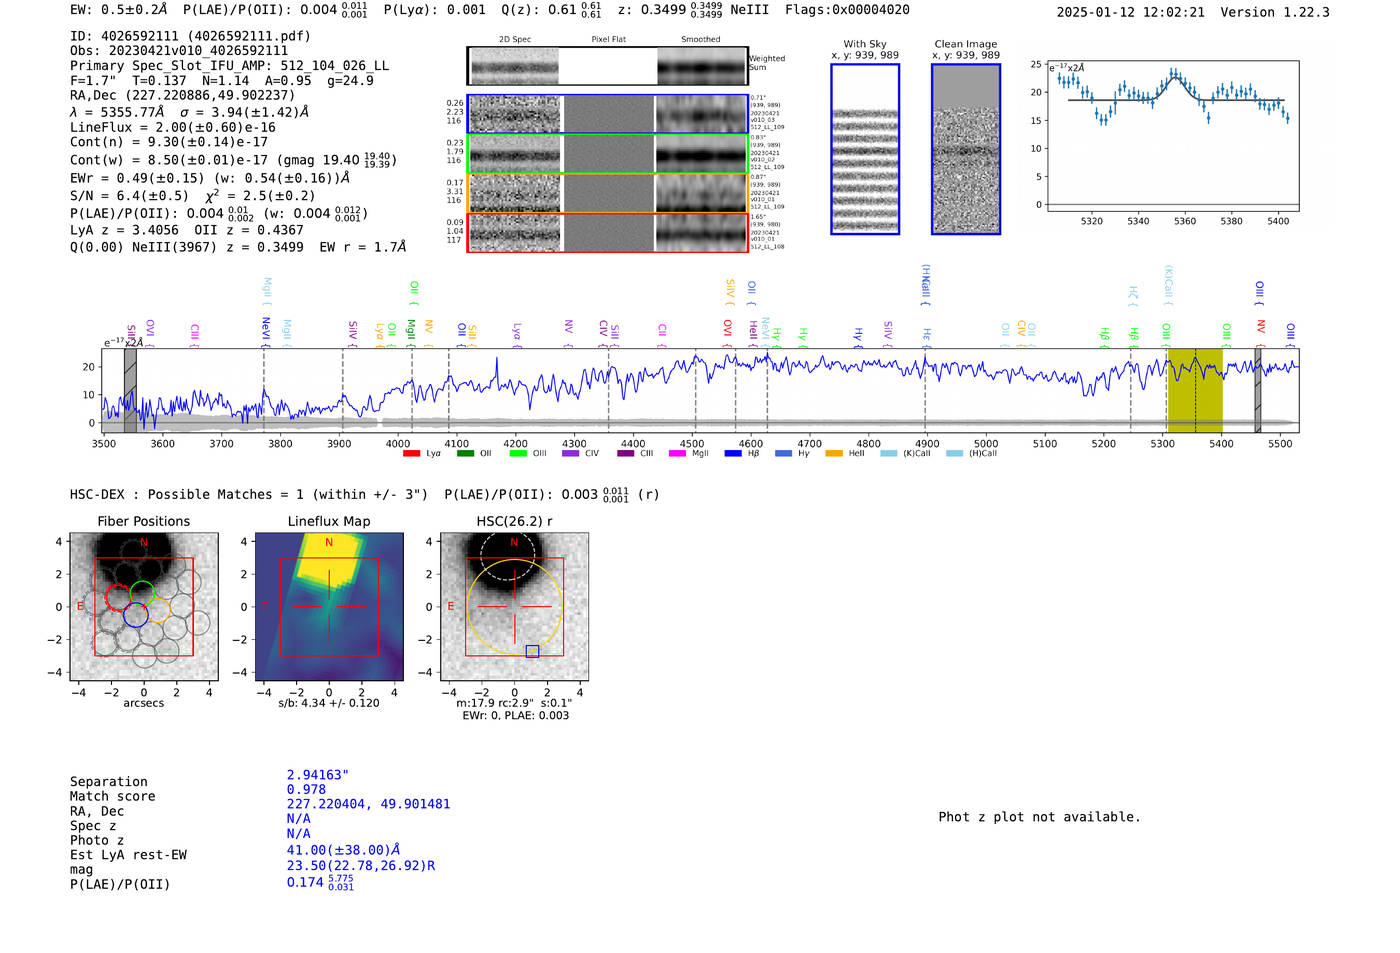Click the hatched gray band near 3550 Å
The width and height of the screenshot is (1400, 953).
pos(130,390)
